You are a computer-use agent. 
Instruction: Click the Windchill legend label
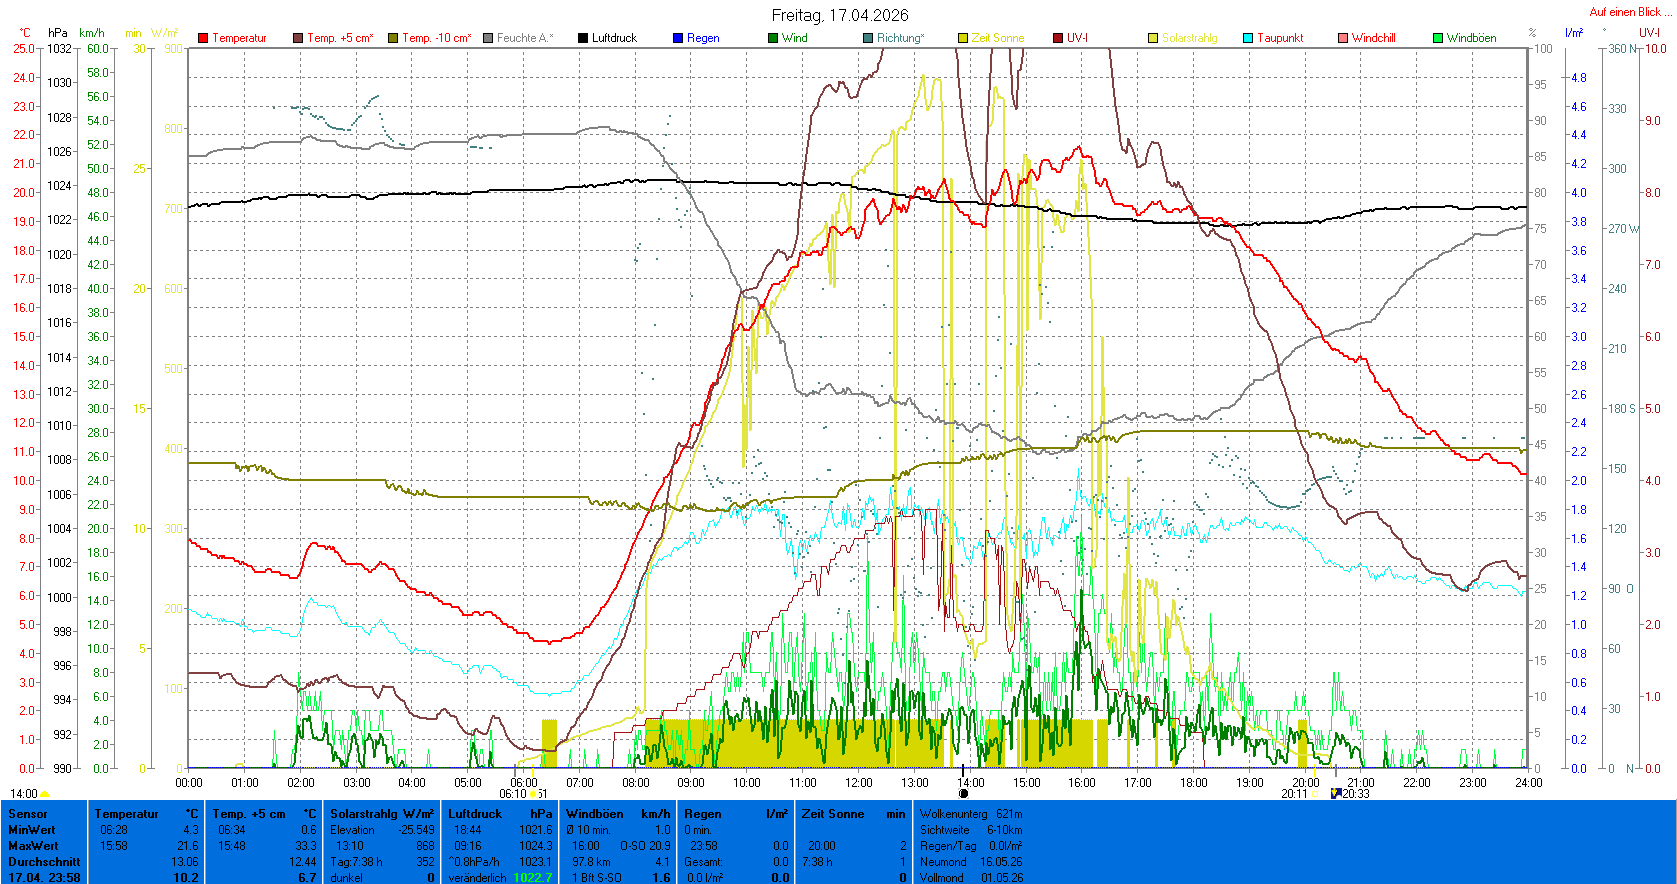(1373, 38)
